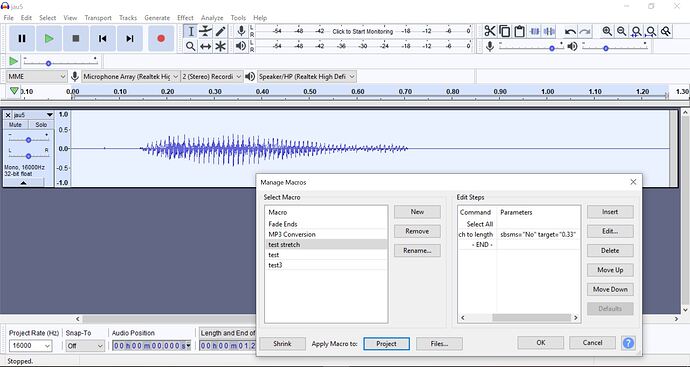690x367 pixels.
Task: Solo the jau5 track
Action: click(x=41, y=125)
